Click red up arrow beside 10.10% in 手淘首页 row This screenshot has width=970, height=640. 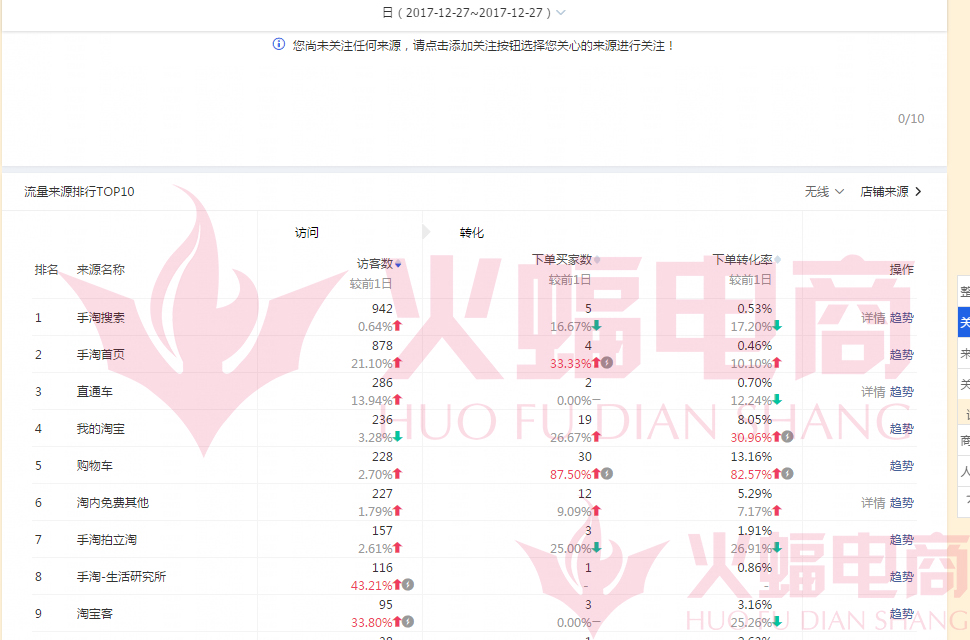(x=777, y=363)
